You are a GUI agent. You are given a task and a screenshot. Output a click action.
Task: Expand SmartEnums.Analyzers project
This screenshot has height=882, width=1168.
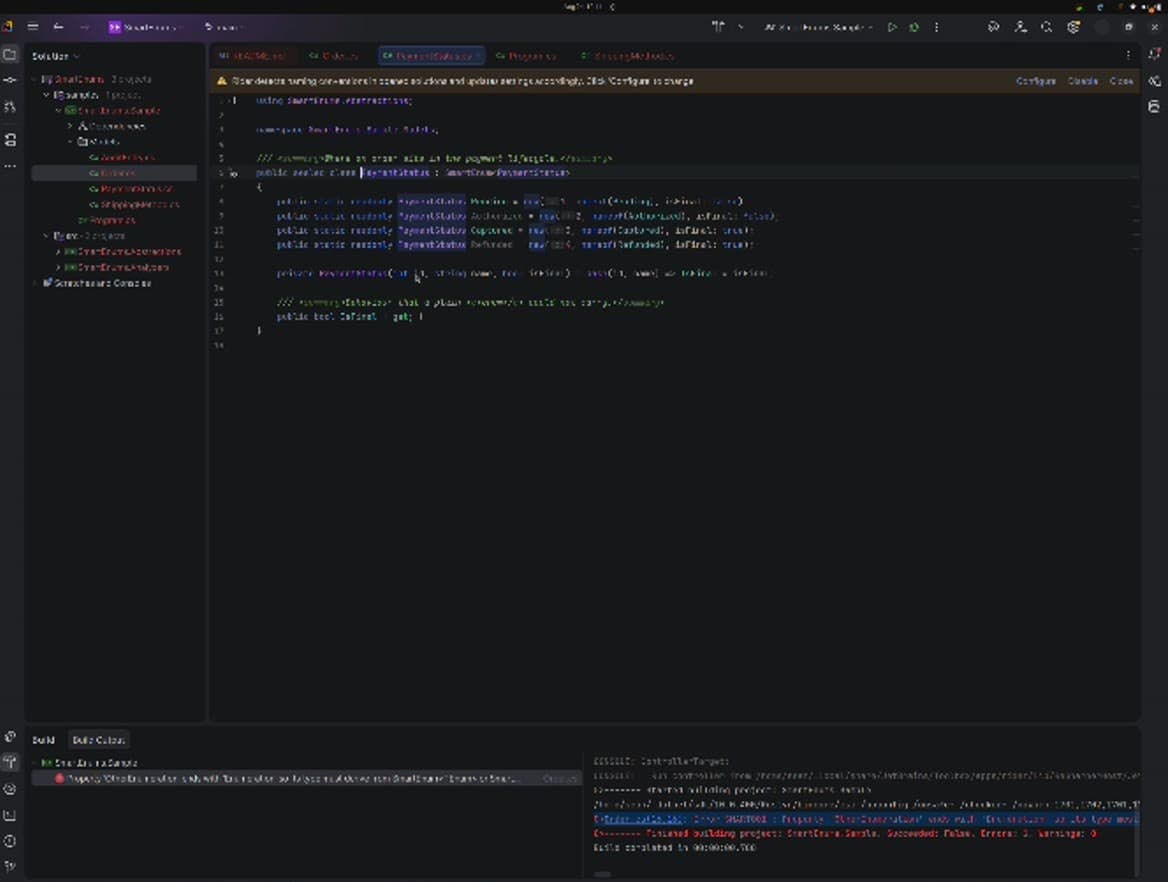[58, 267]
